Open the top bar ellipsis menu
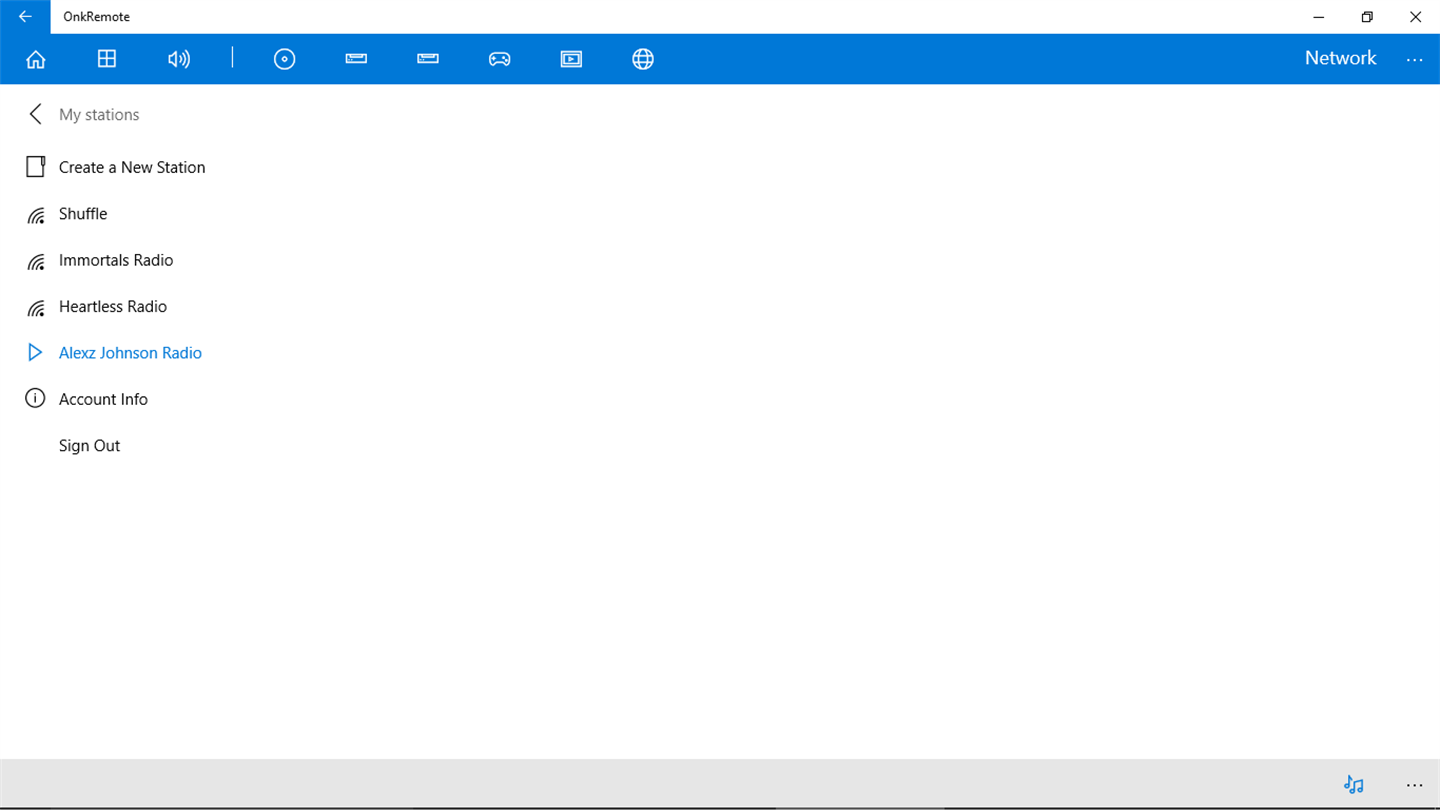This screenshot has height=810, width=1440. point(1414,60)
